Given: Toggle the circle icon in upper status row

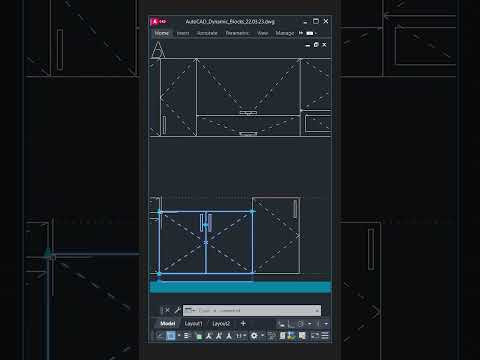Looking at the screenshot, I should (x=301, y=324).
